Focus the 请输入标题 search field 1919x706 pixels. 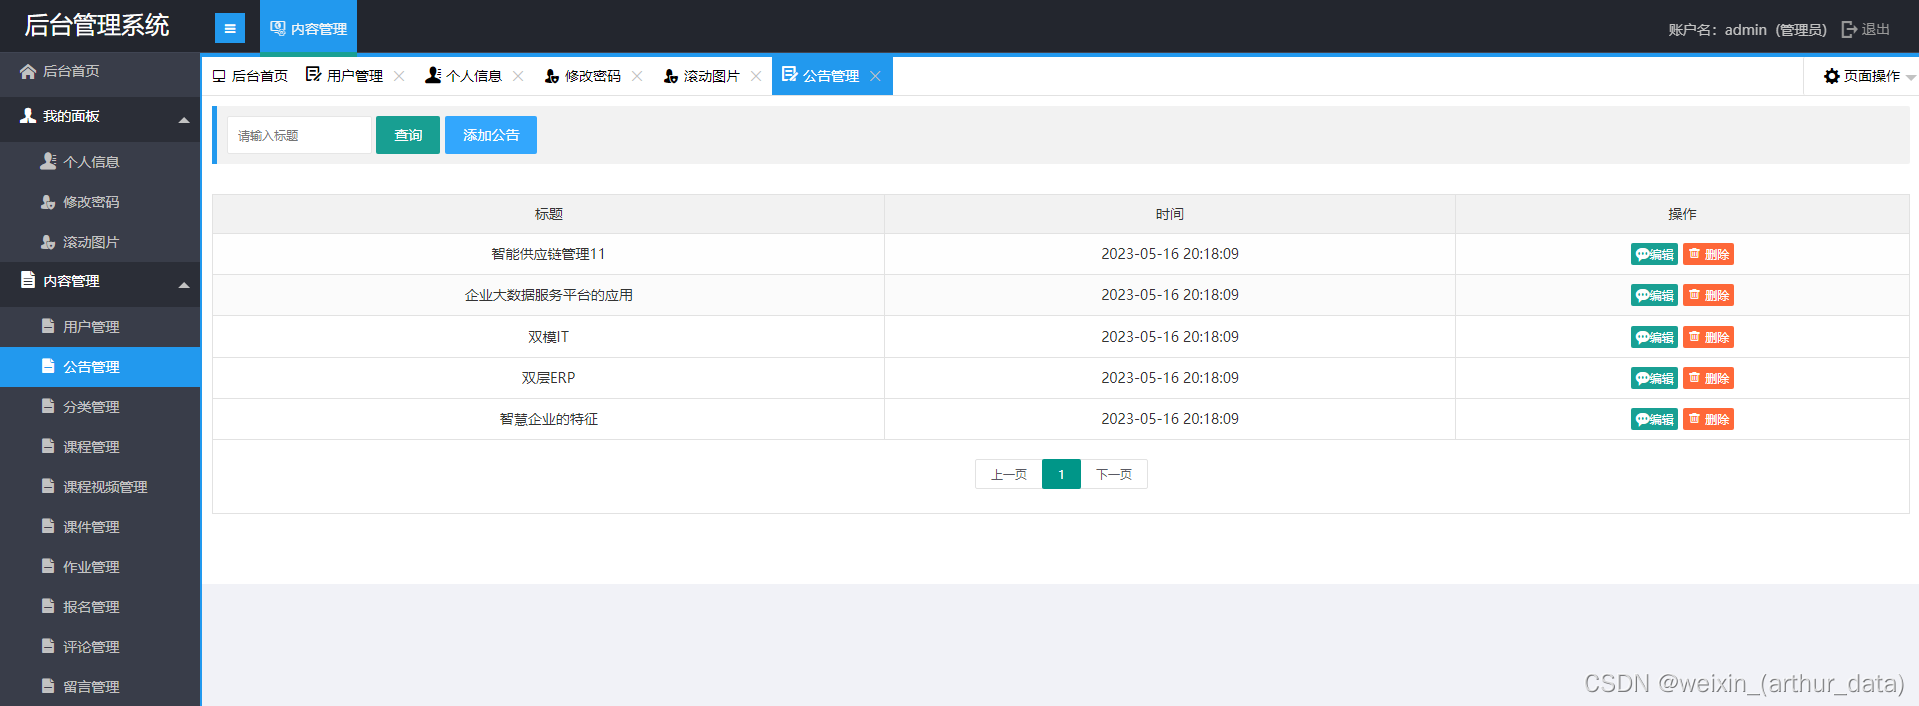click(299, 135)
